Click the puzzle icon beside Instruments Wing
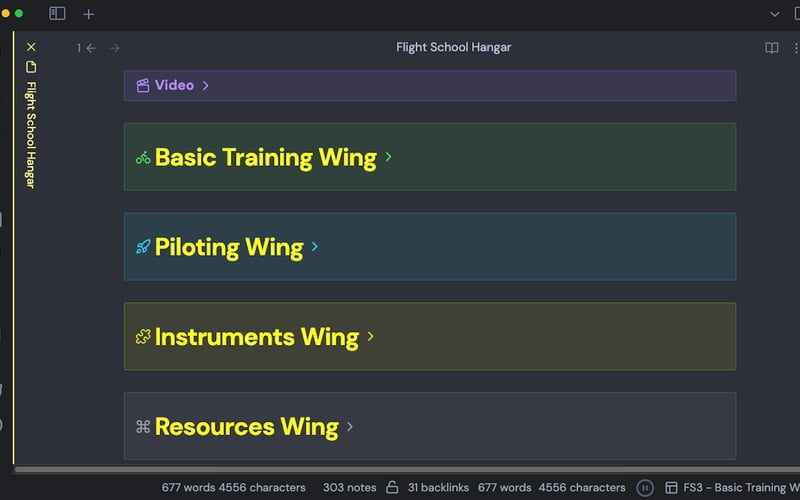The height and width of the screenshot is (500, 800). [143, 337]
